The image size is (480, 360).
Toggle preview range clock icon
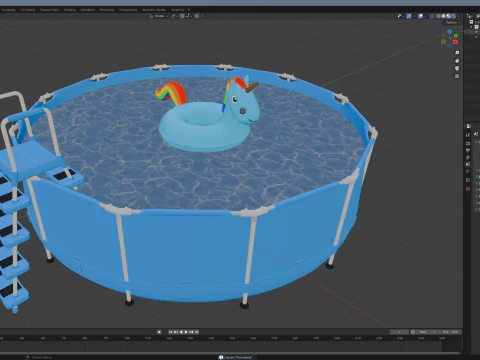pyautogui.click(x=413, y=332)
